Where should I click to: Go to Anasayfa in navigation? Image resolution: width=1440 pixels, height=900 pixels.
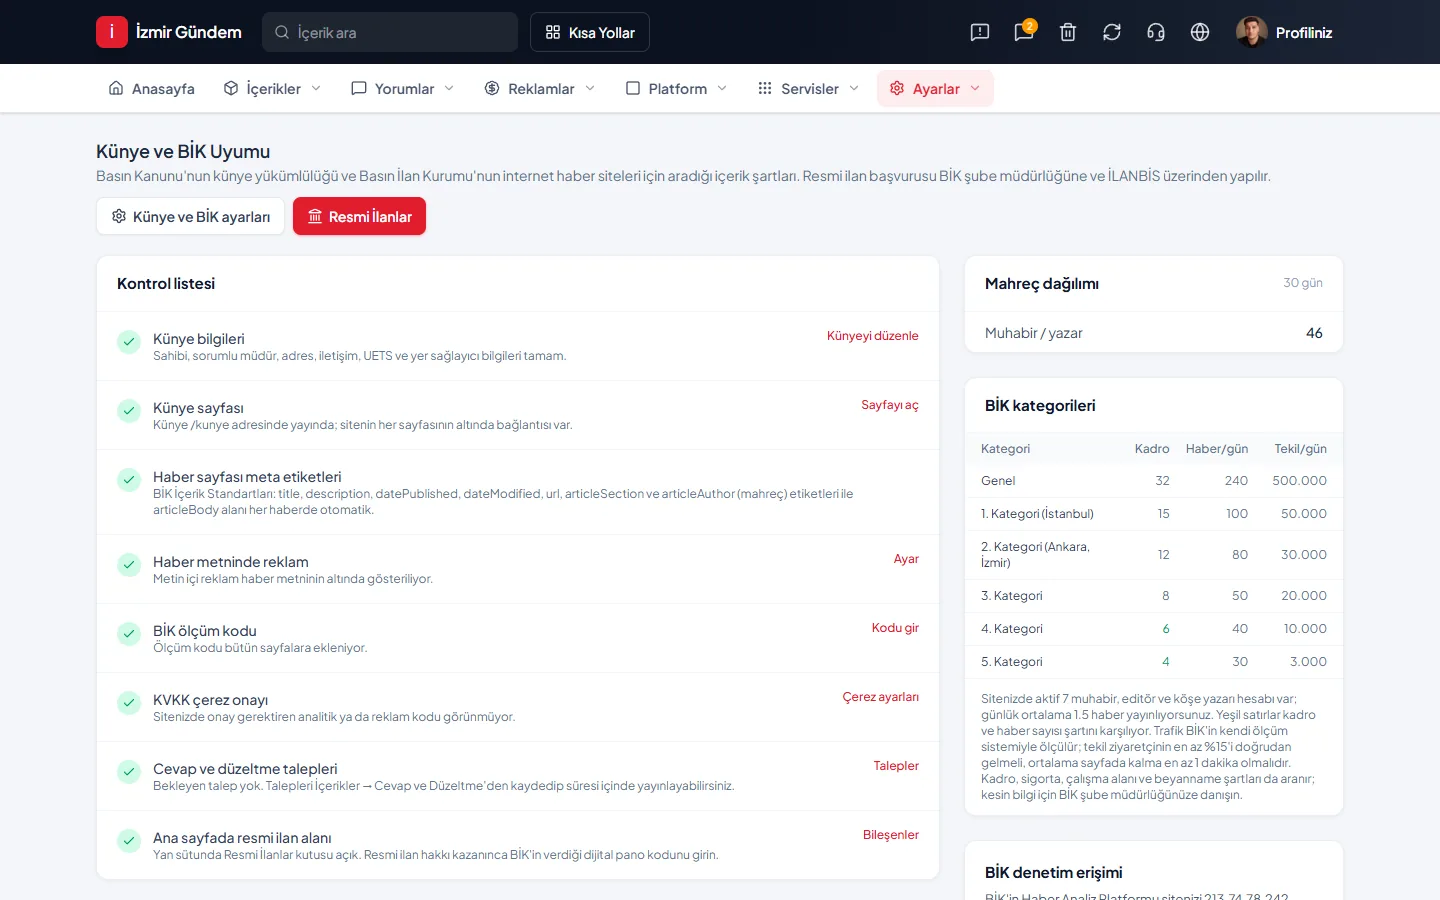[152, 88]
